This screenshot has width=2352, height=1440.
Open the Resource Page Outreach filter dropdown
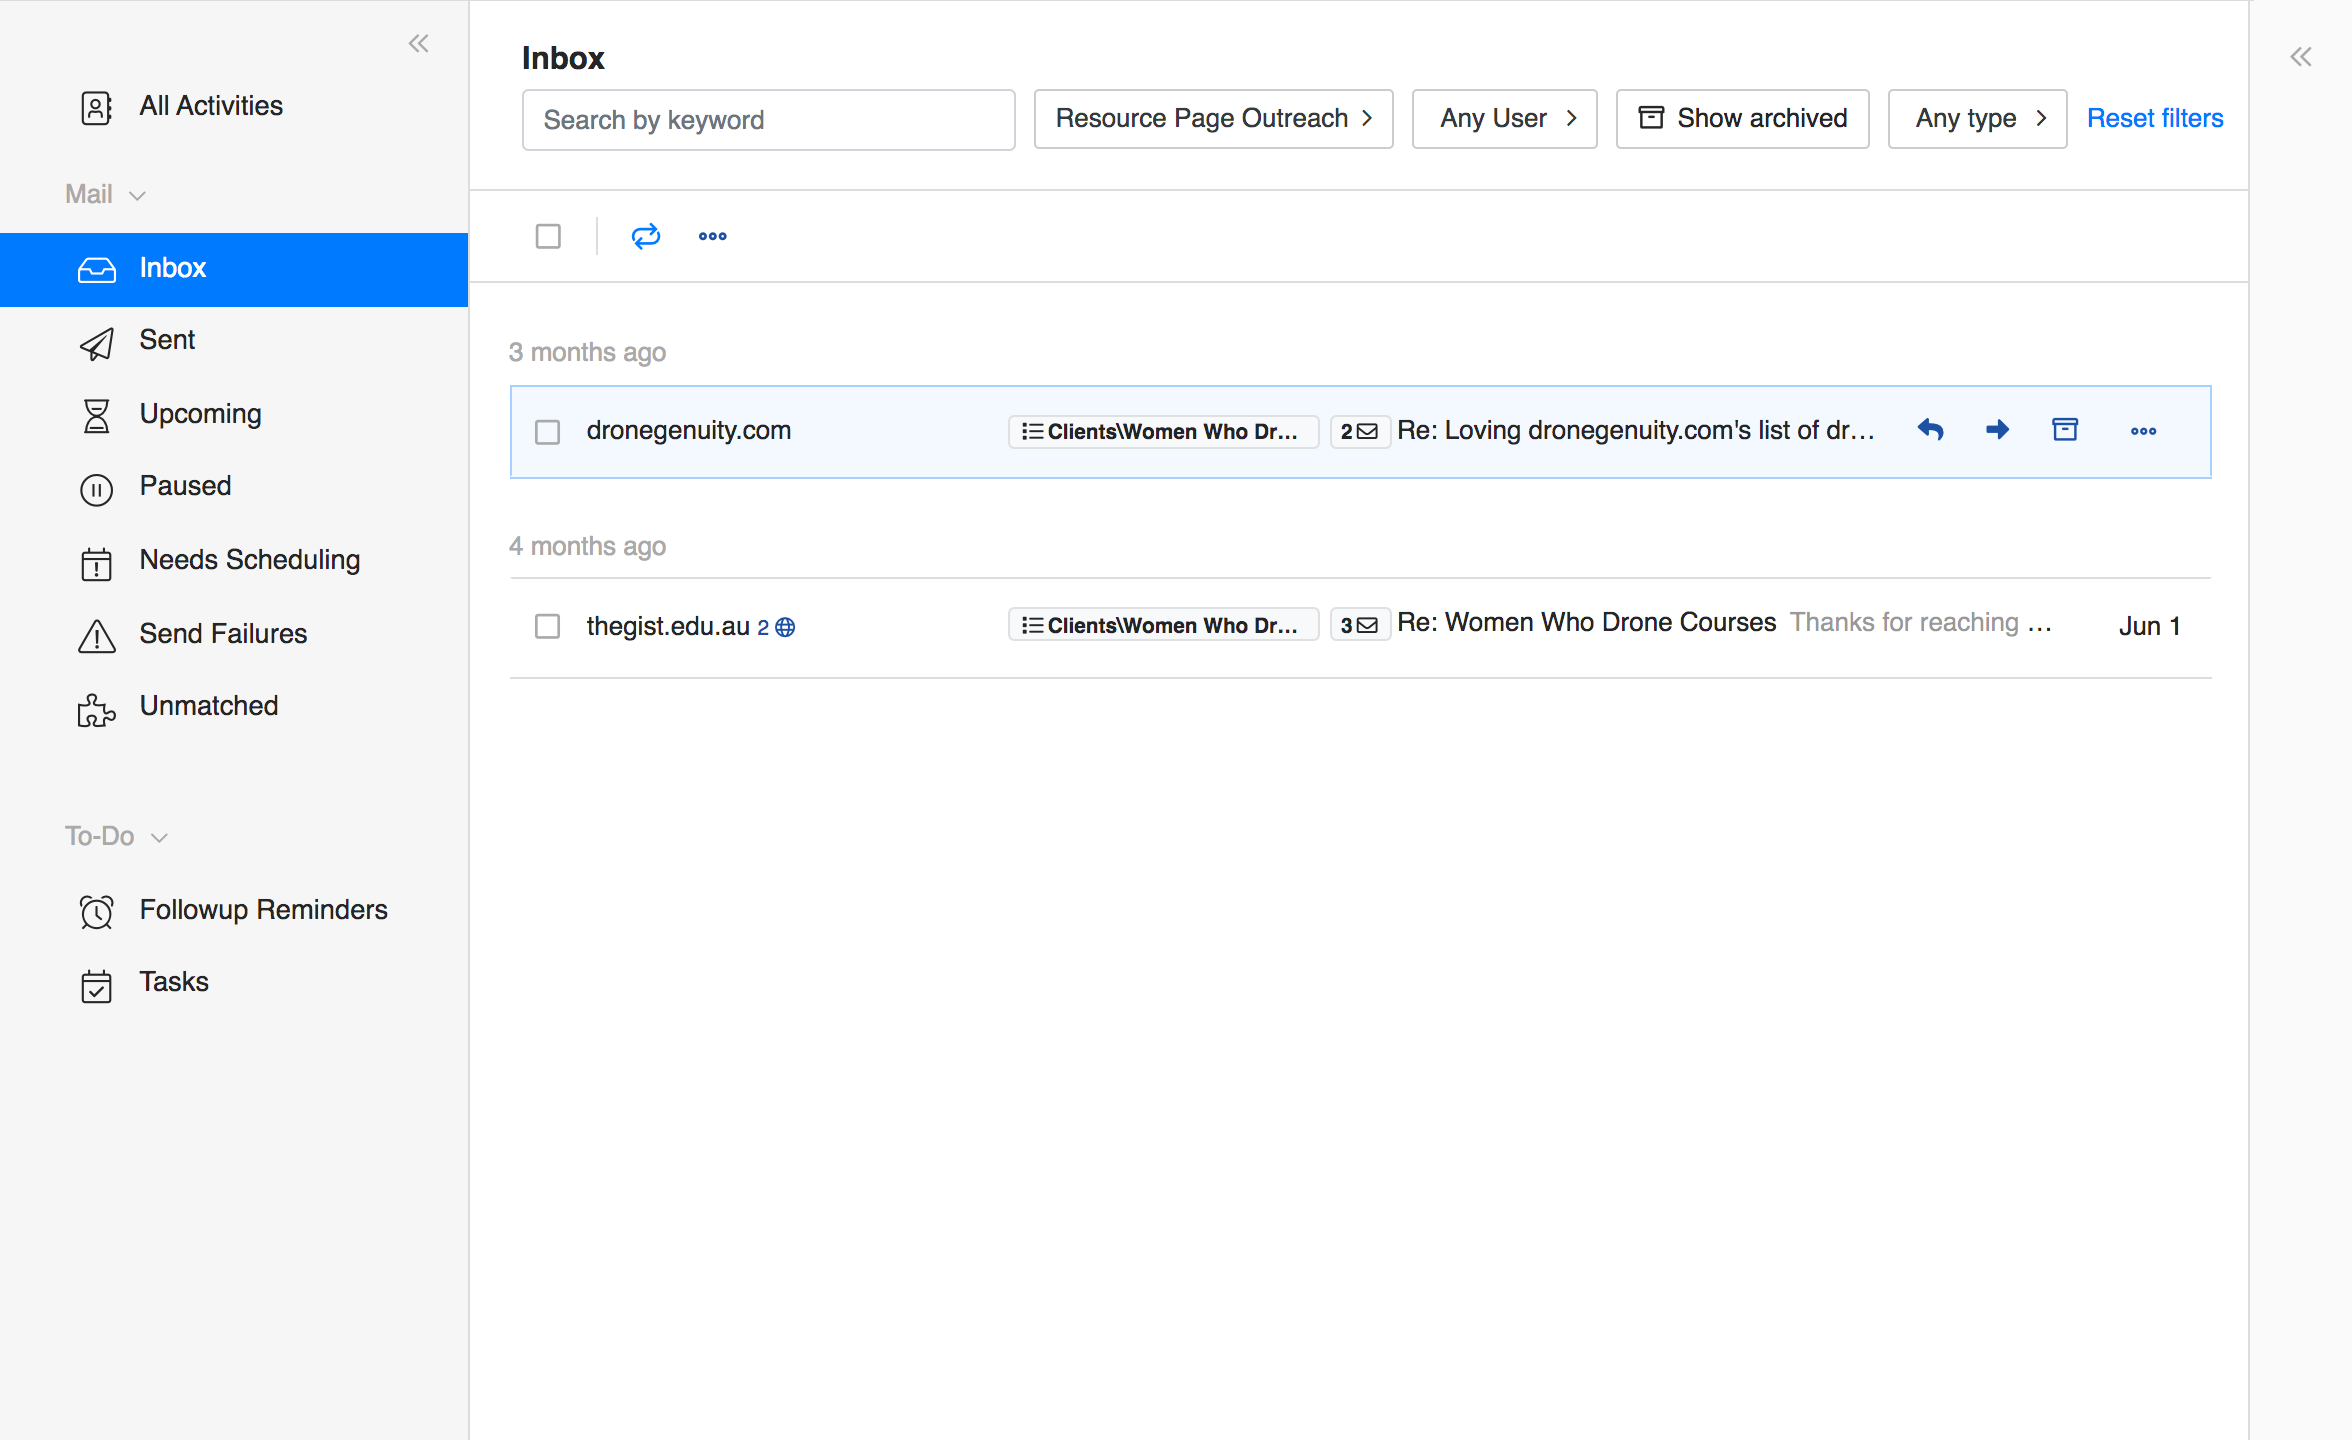click(1213, 119)
